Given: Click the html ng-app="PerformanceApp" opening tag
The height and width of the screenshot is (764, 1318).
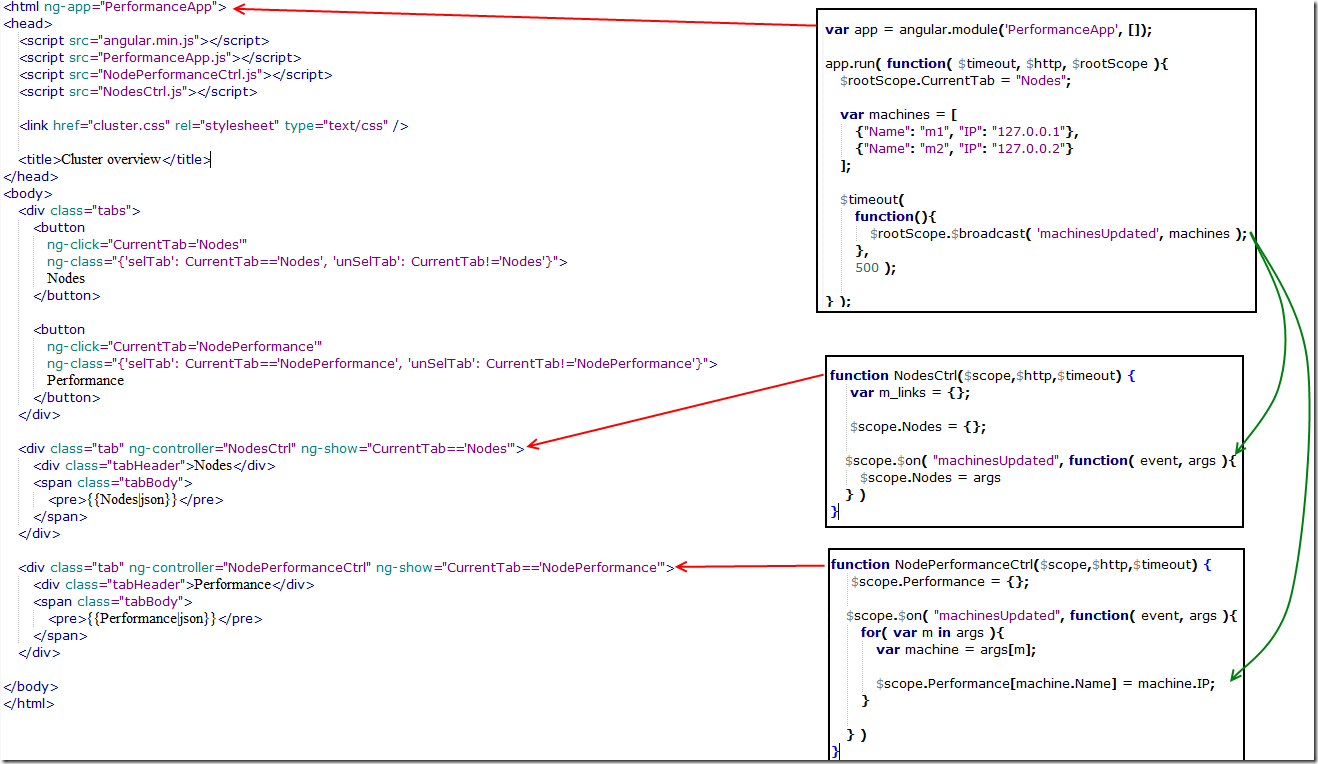Looking at the screenshot, I should 116,7.
